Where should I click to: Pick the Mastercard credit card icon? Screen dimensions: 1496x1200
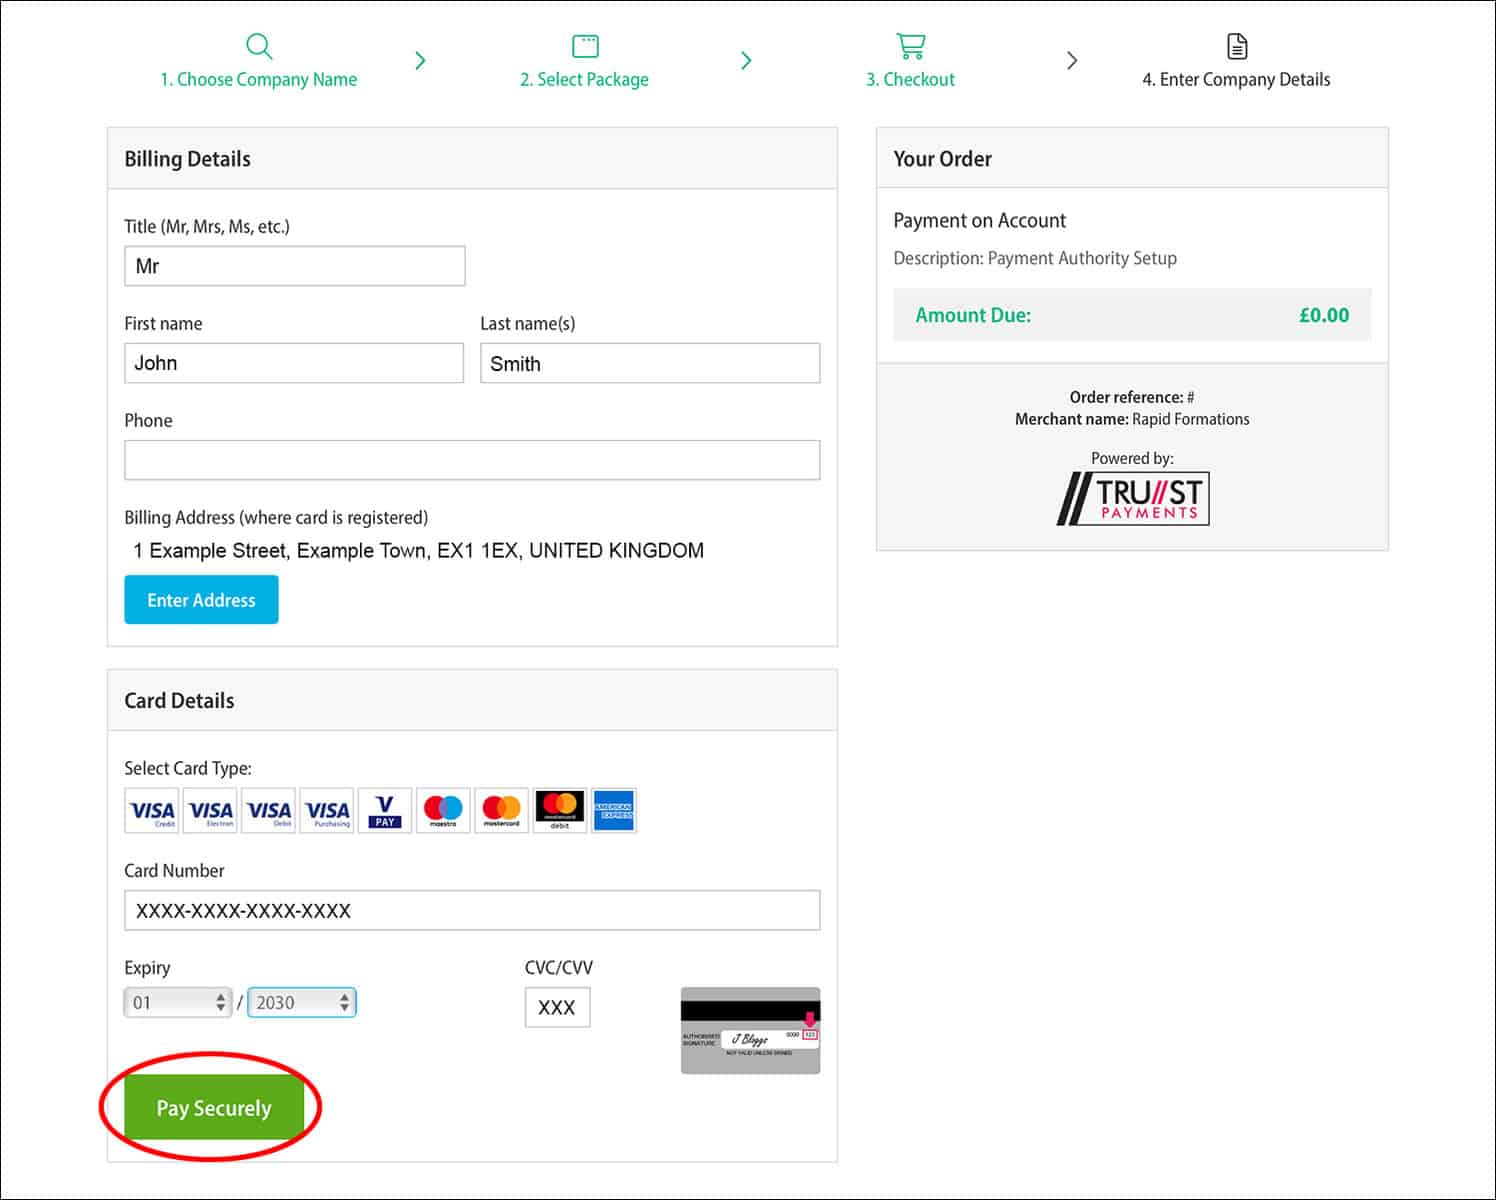501,811
